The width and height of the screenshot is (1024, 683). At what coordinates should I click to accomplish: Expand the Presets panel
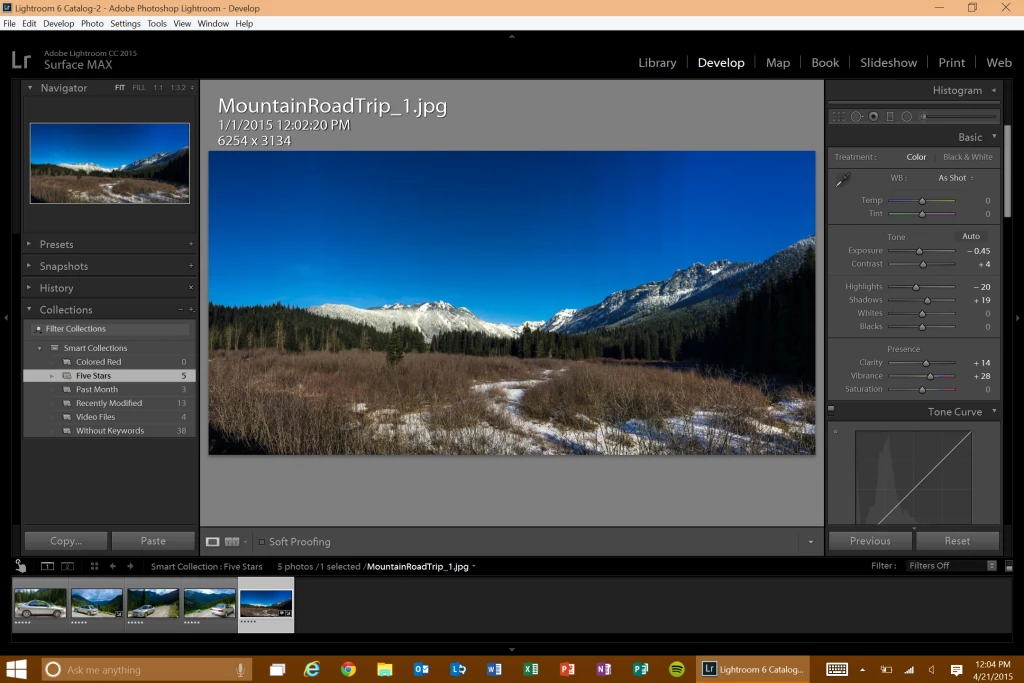pos(29,244)
